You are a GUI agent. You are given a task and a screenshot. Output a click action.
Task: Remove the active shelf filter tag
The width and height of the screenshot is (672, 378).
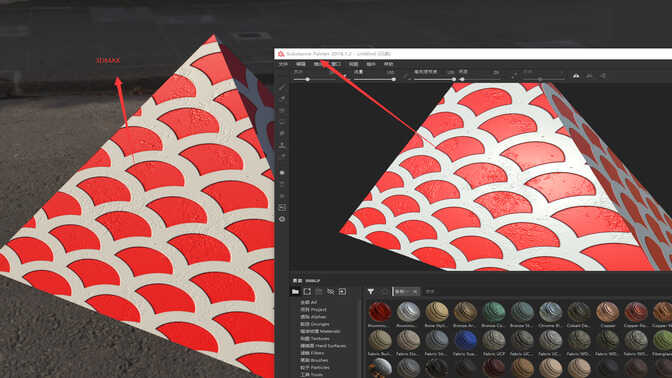[x=415, y=292]
